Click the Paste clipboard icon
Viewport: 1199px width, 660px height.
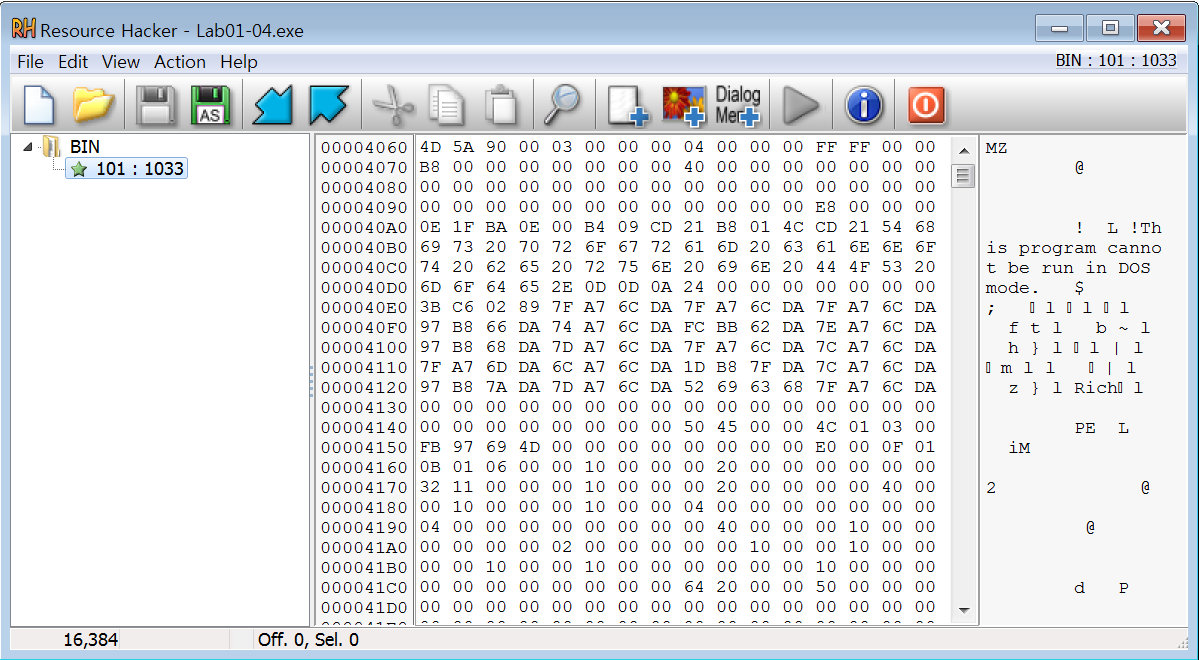(502, 105)
